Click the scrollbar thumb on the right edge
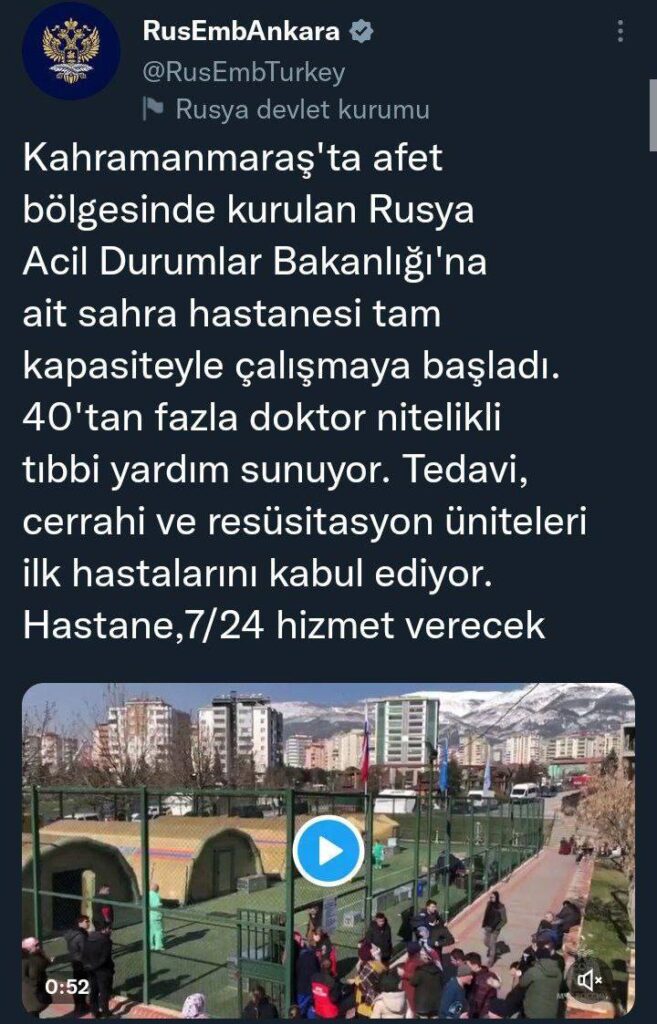Screen dimensions: 657x1024 [652, 115]
